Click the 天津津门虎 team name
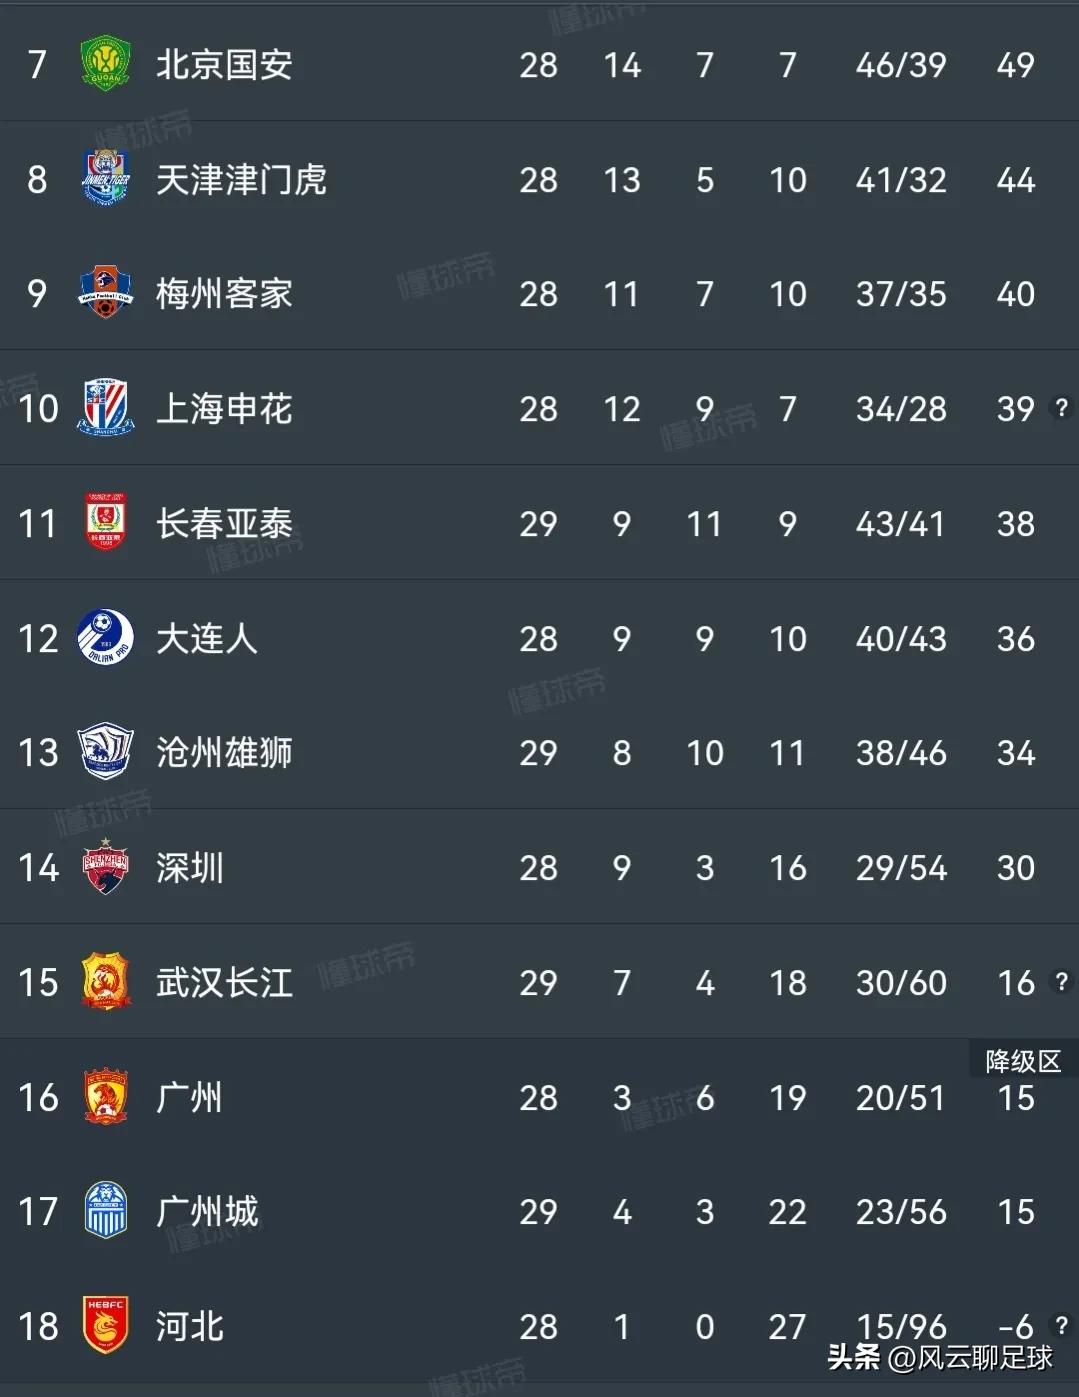This screenshot has width=1079, height=1397. pyautogui.click(x=241, y=180)
